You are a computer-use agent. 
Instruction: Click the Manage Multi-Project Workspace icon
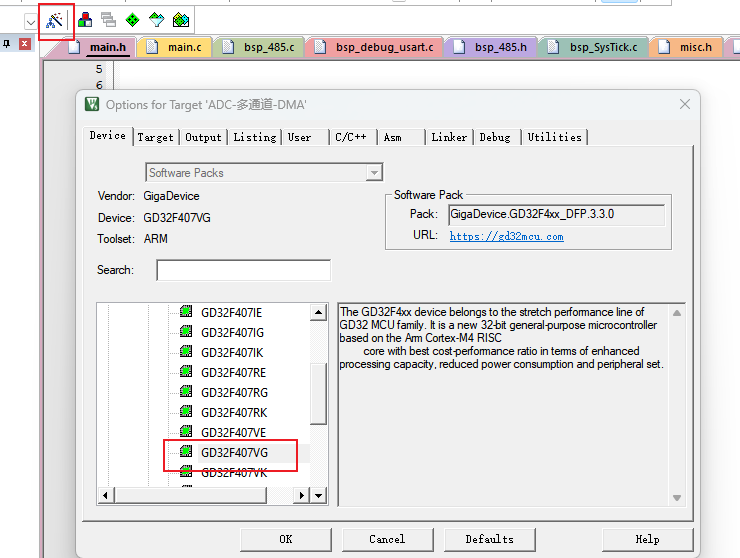(x=109, y=20)
